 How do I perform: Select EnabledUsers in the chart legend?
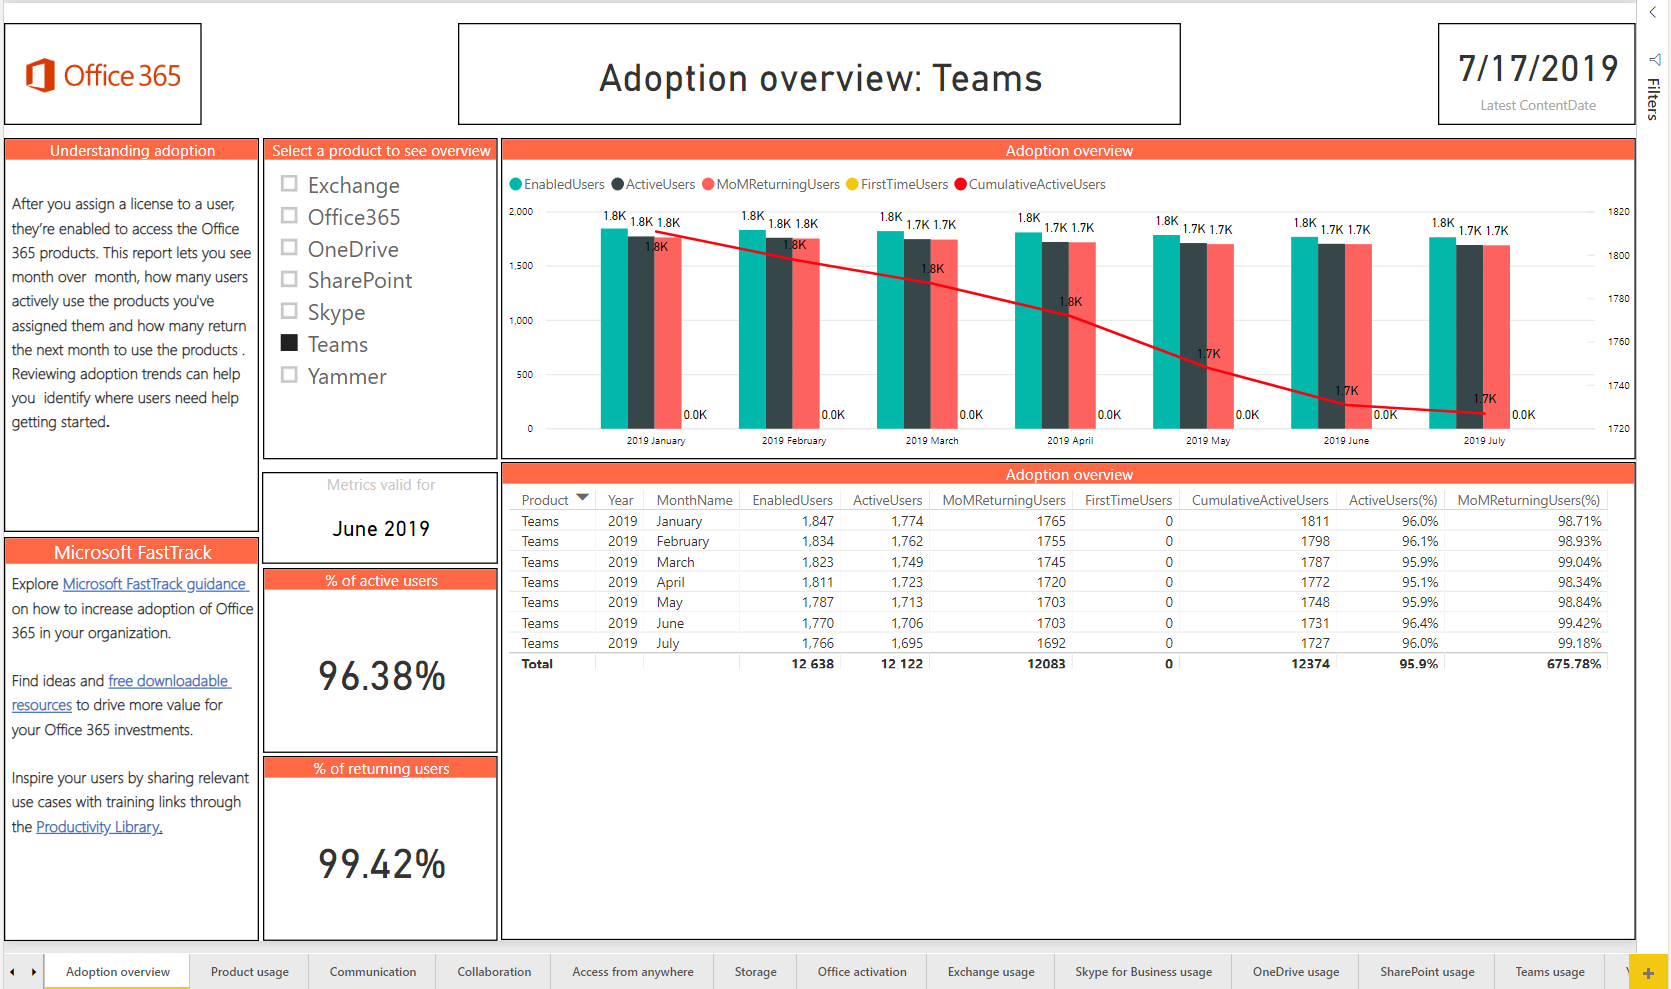tap(557, 184)
